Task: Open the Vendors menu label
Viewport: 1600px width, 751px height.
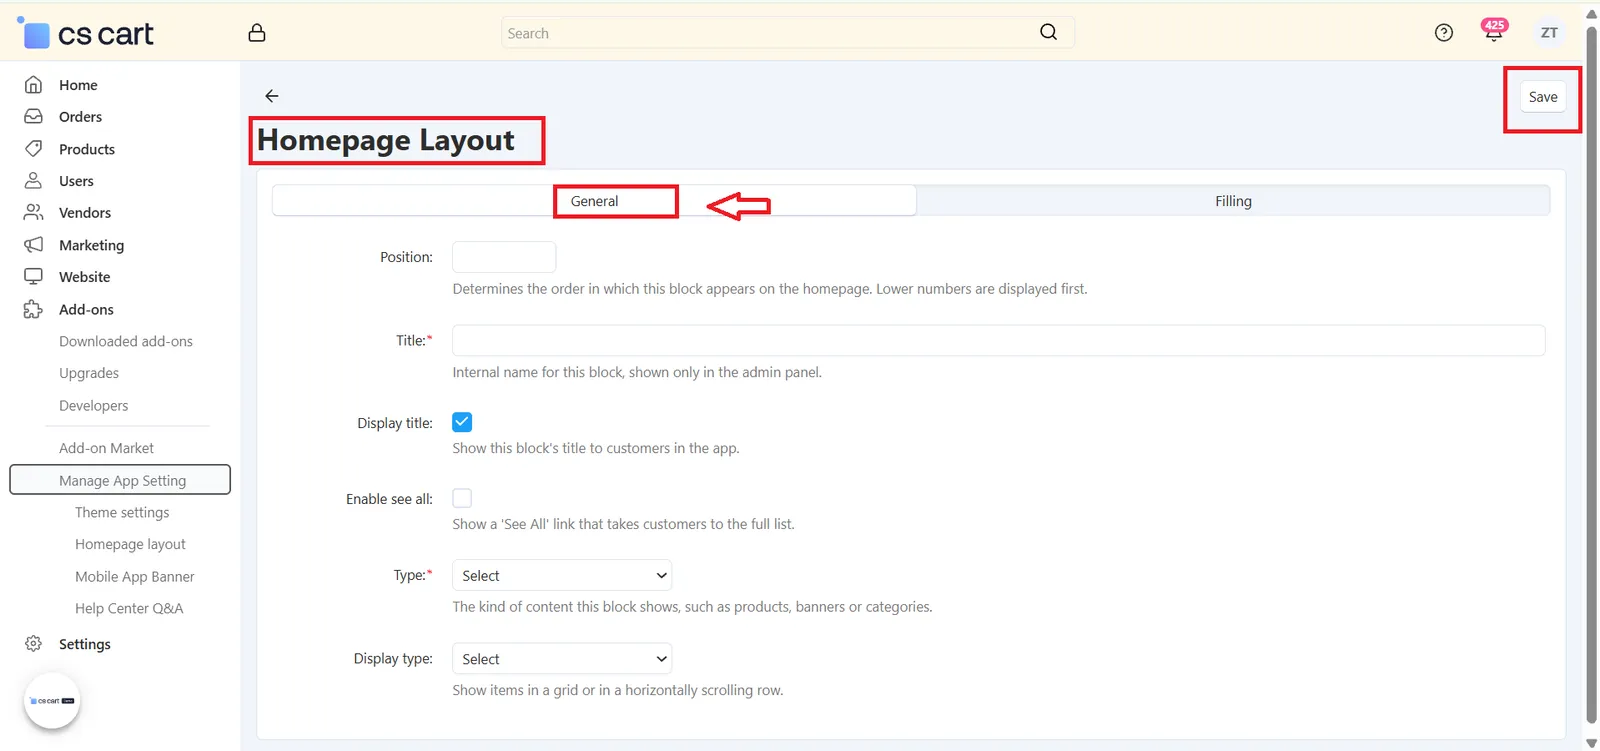Action: point(85,213)
